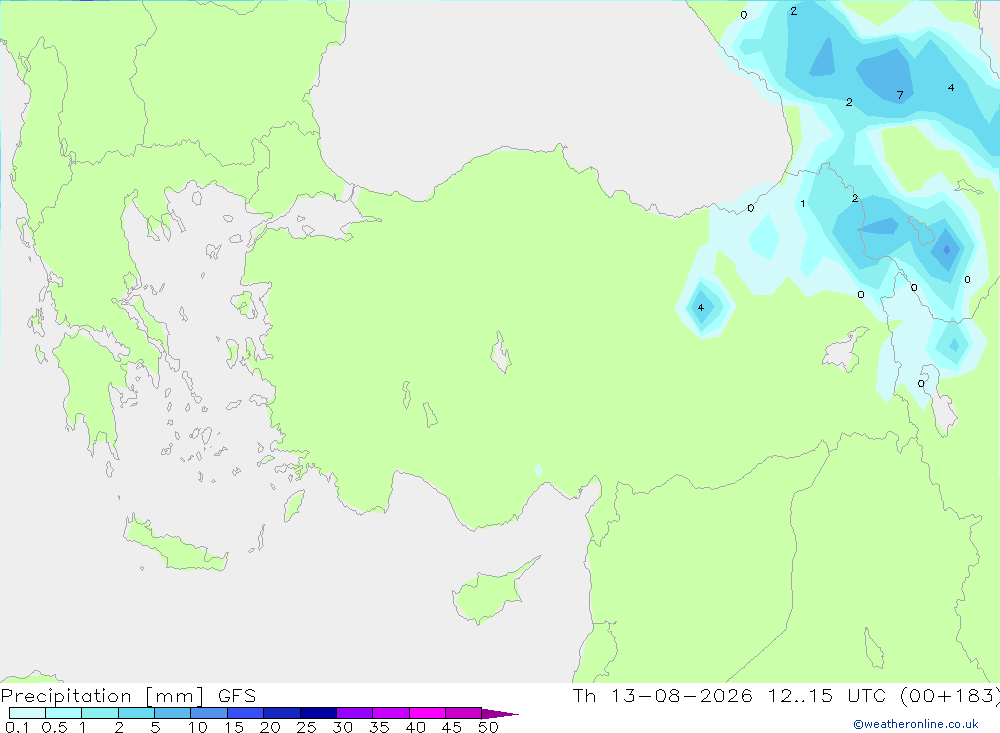
Task: Click the forecast timestamp 'Th 13-08-2026 12..15 UTC'
Action: (732, 695)
